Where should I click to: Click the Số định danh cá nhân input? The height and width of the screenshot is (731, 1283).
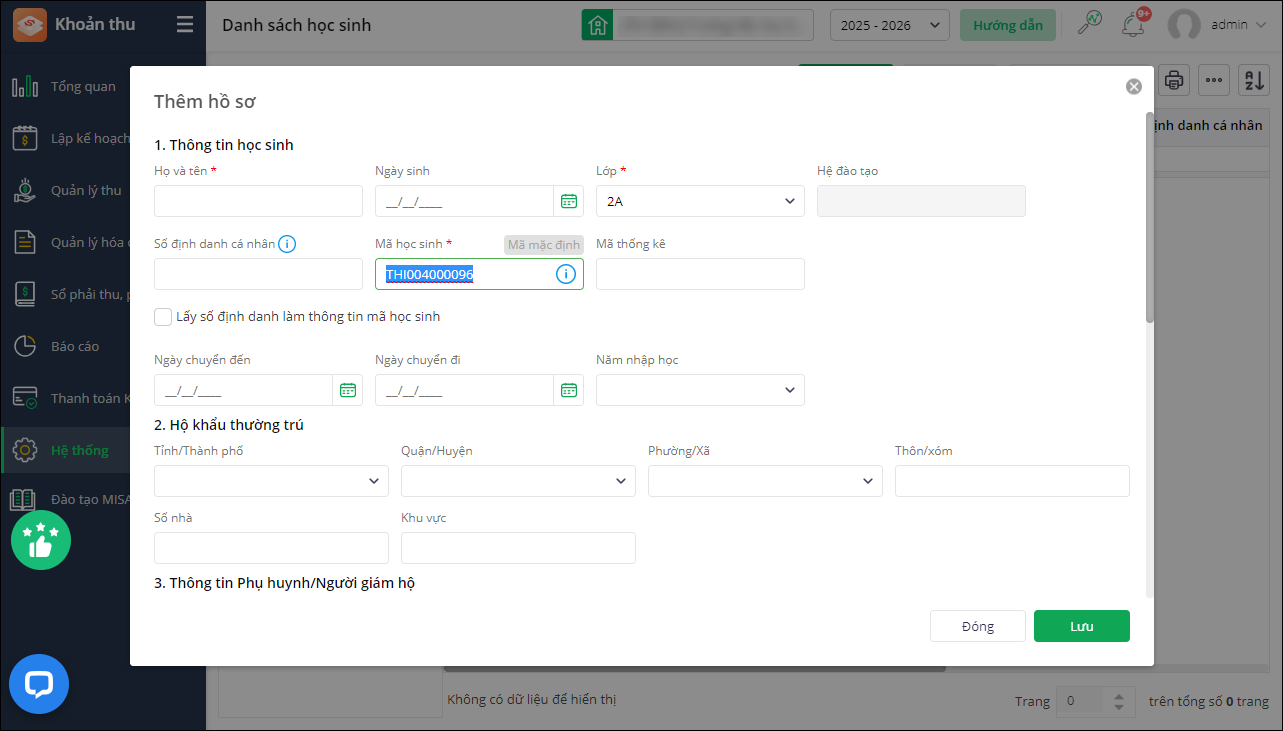[x=258, y=274]
